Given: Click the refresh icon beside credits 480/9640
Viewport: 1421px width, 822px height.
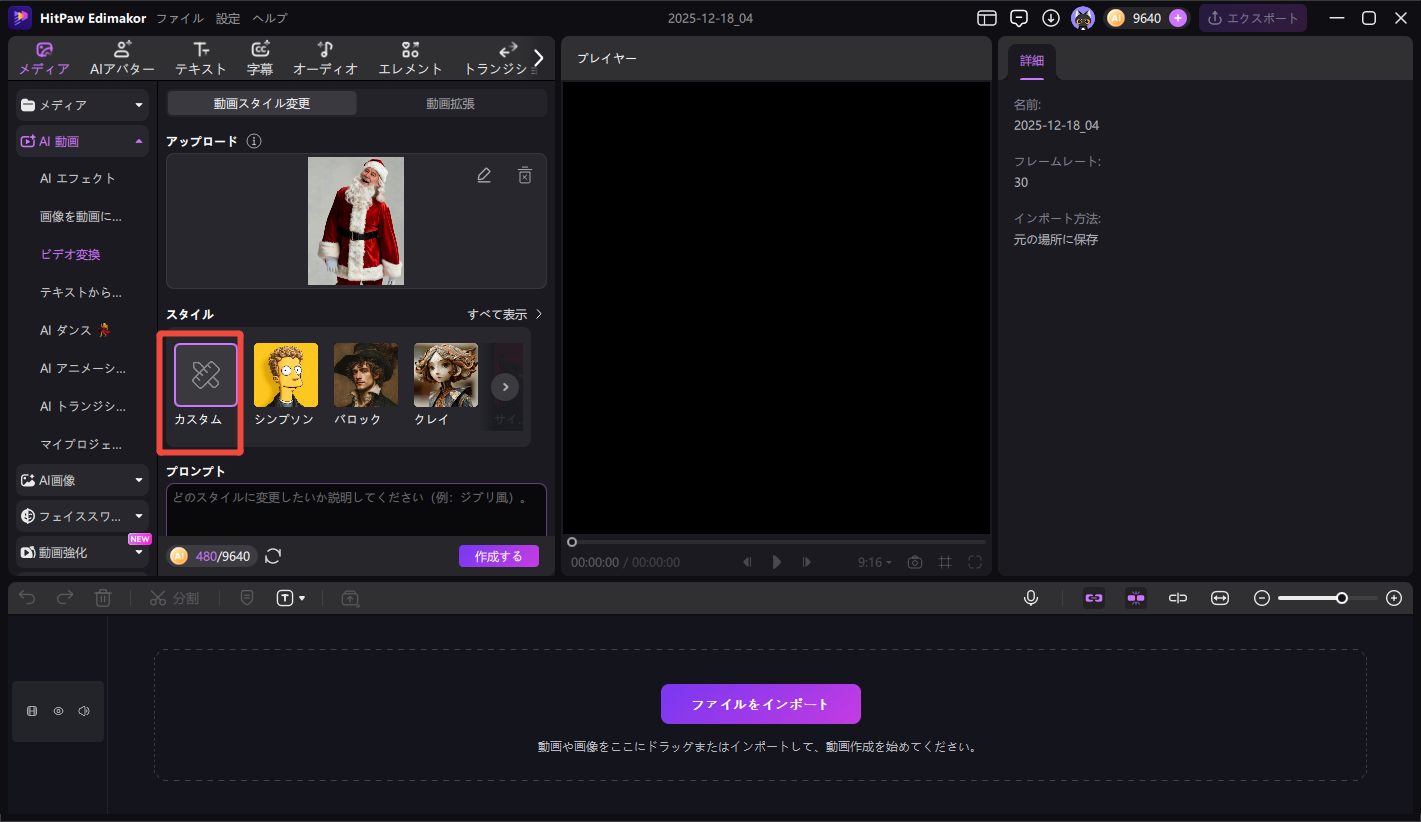Looking at the screenshot, I should [x=273, y=556].
